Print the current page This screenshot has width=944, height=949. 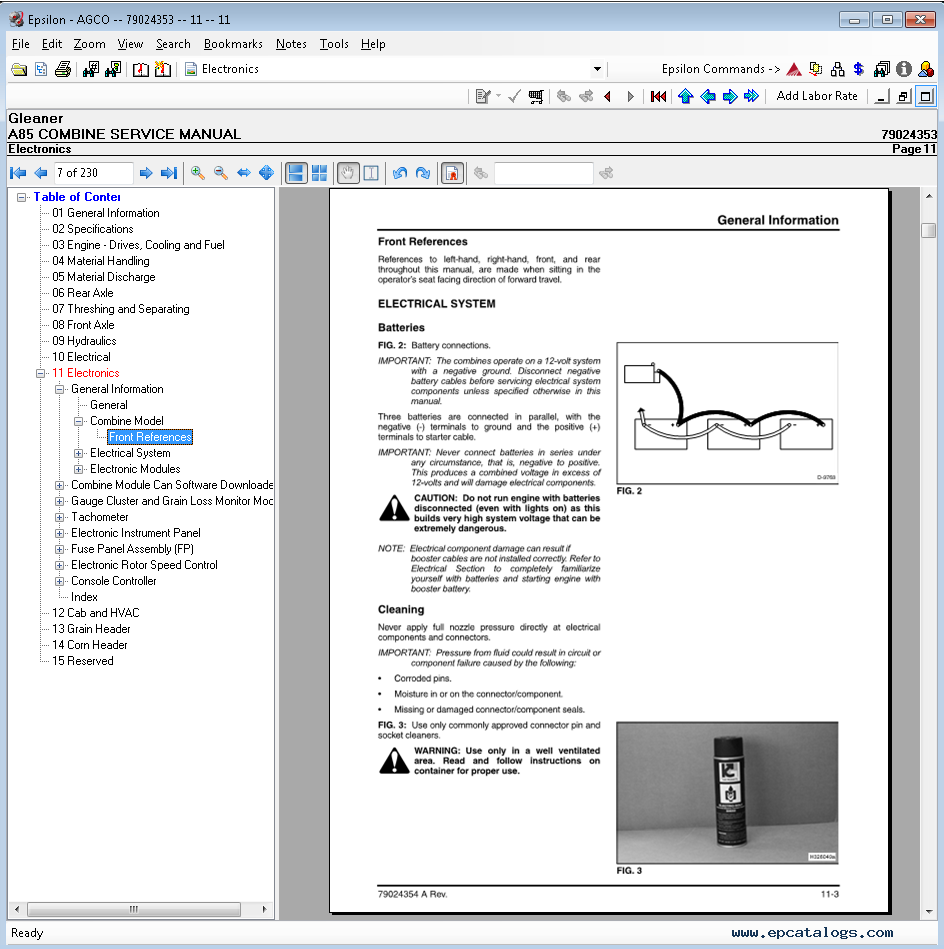click(x=63, y=70)
